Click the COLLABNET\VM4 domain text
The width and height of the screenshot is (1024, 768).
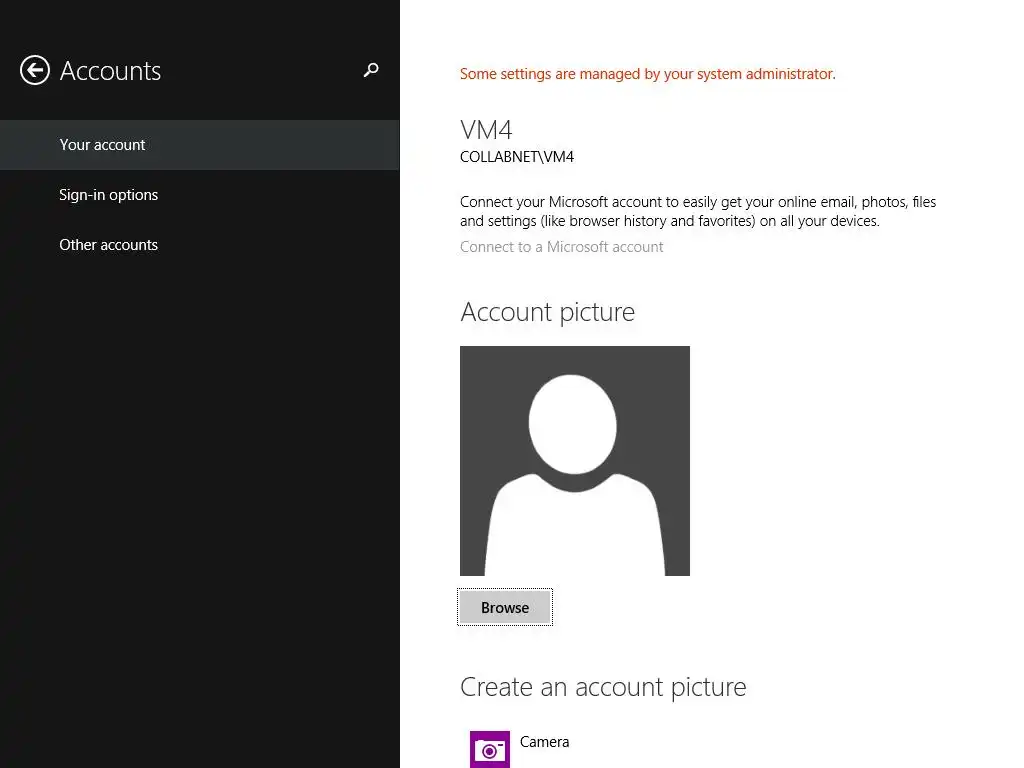516,157
